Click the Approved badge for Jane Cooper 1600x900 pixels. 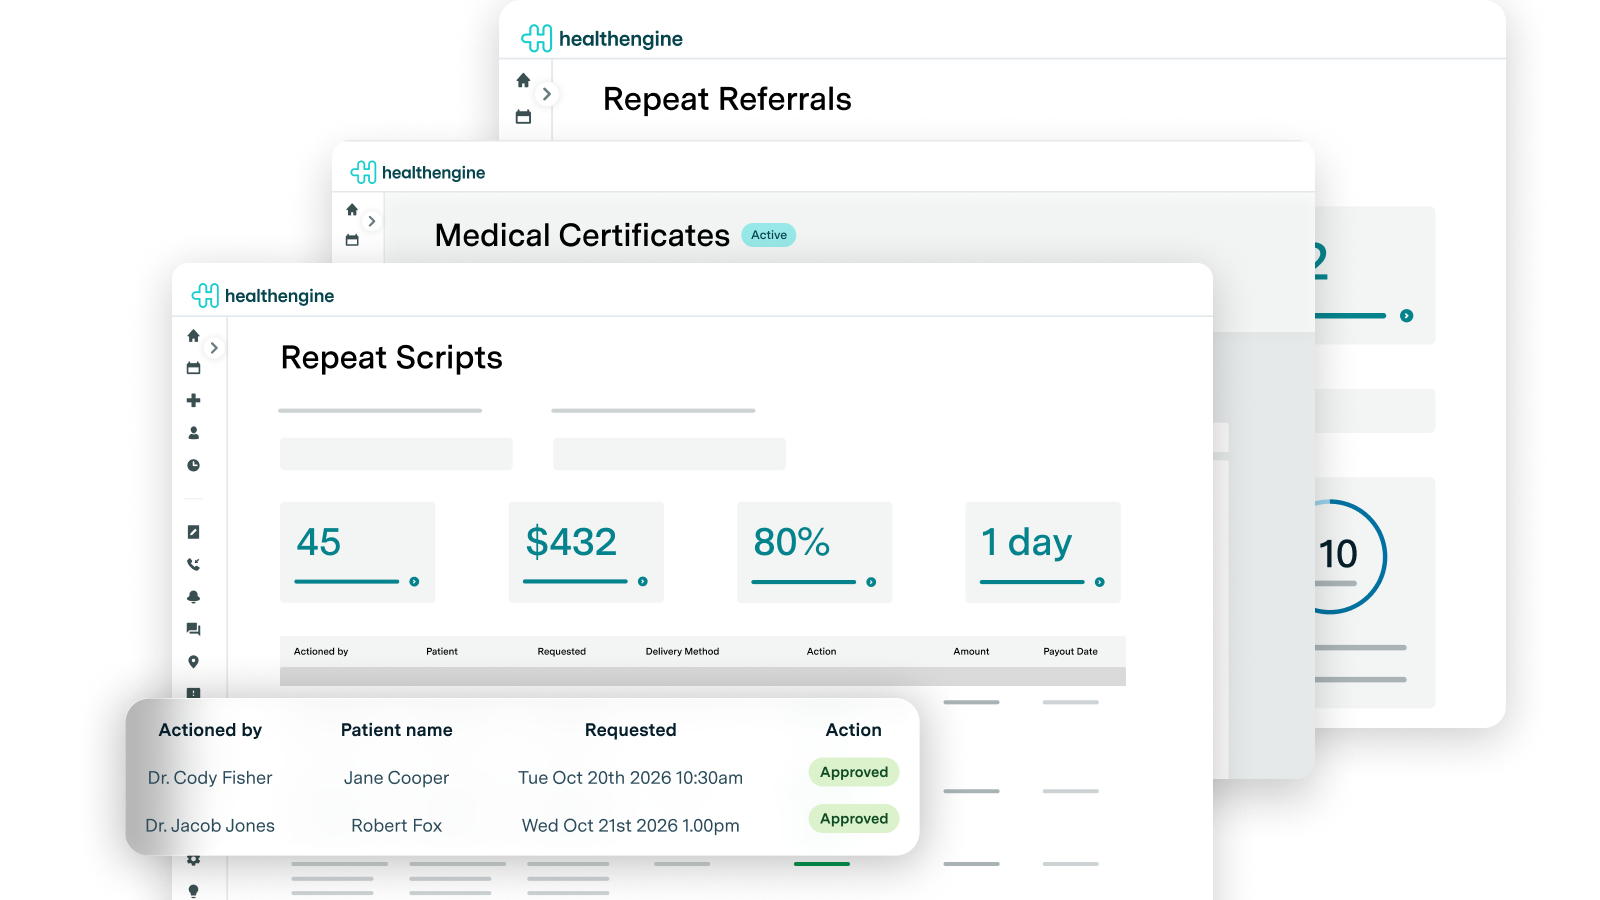click(854, 772)
